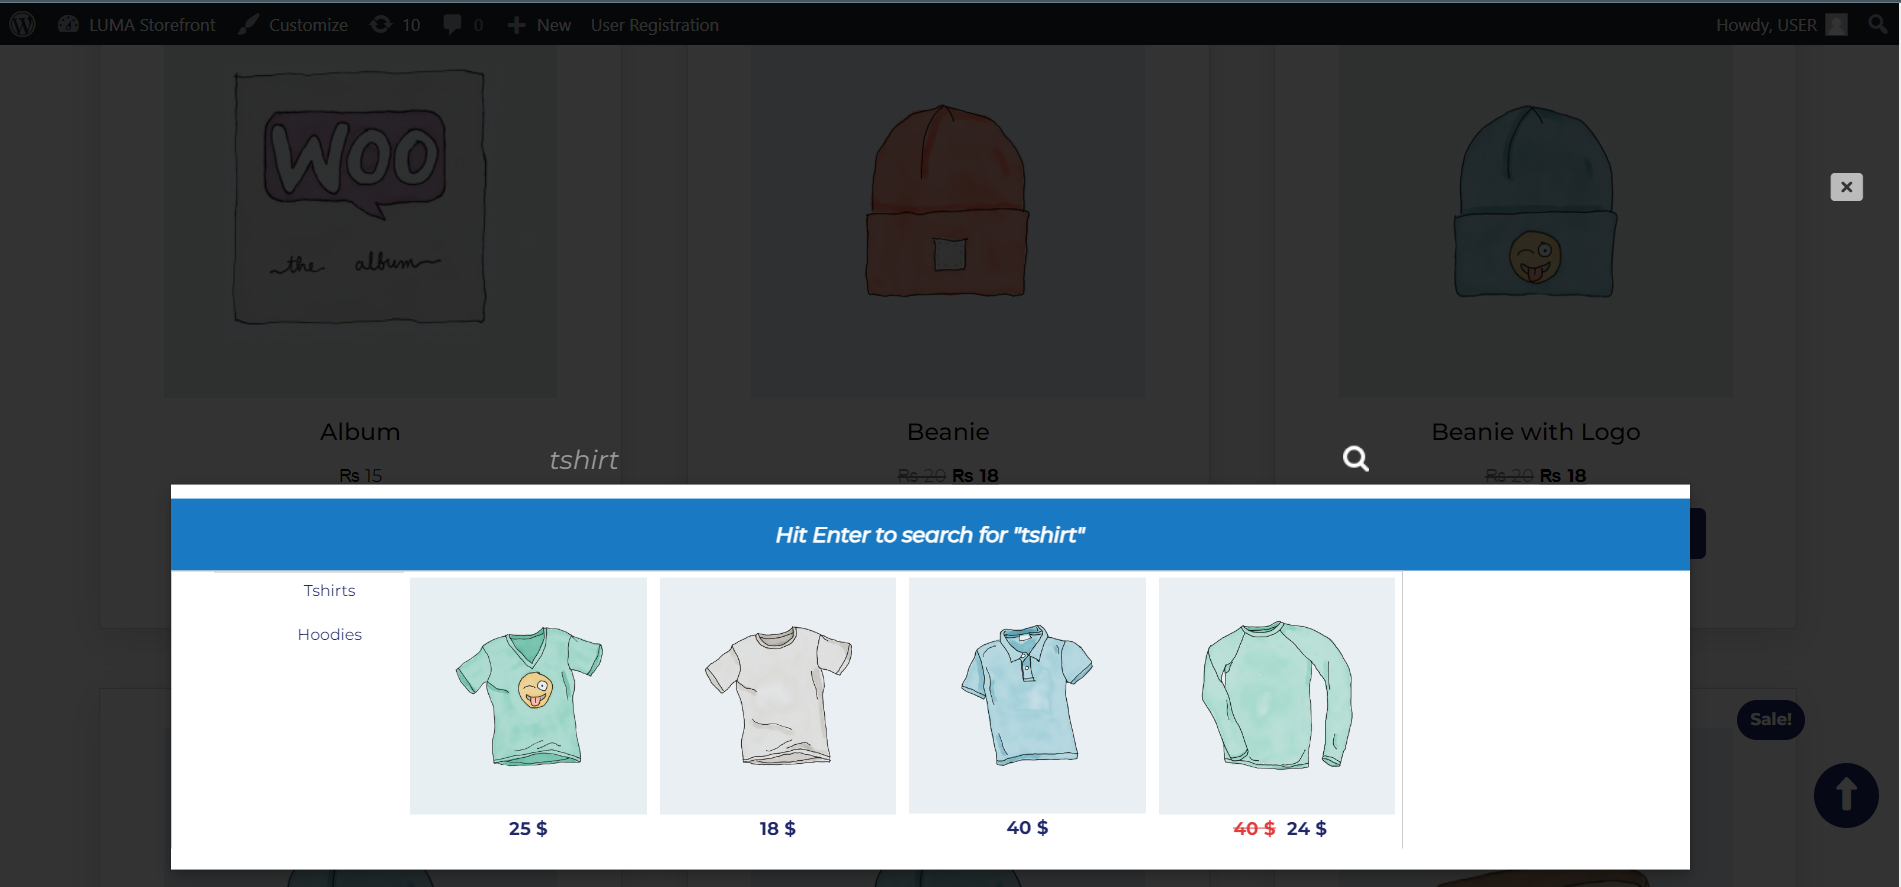1901x887 pixels.
Task: Click the blue Beanie with Logo image
Action: (1536, 221)
